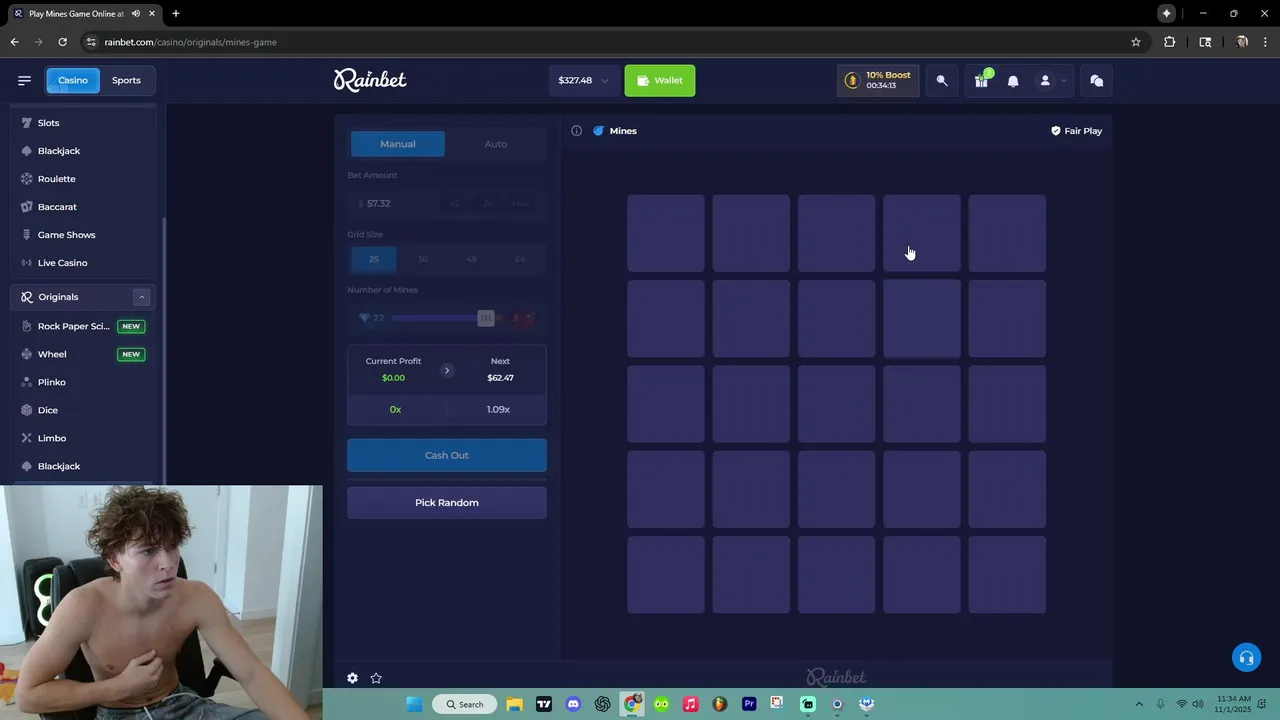The image size is (1280, 720).
Task: Expand the $327.48 balance dropdown
Action: (x=583, y=81)
